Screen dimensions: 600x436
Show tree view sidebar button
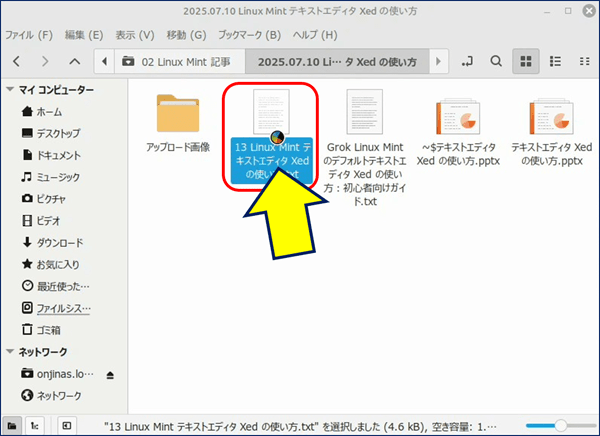point(34,425)
